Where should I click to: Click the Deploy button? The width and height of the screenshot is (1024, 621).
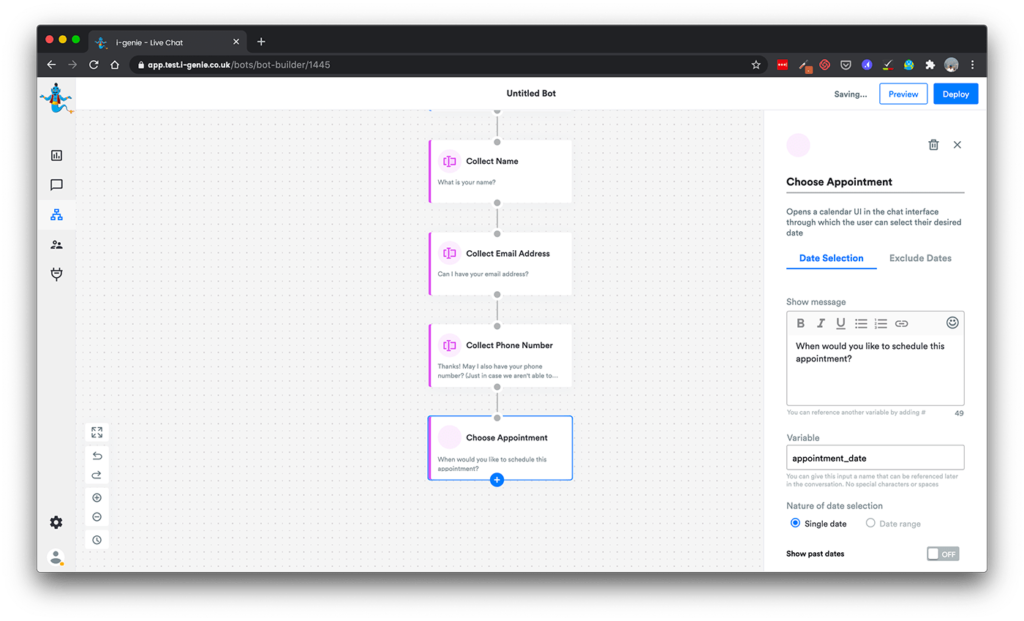(x=955, y=94)
